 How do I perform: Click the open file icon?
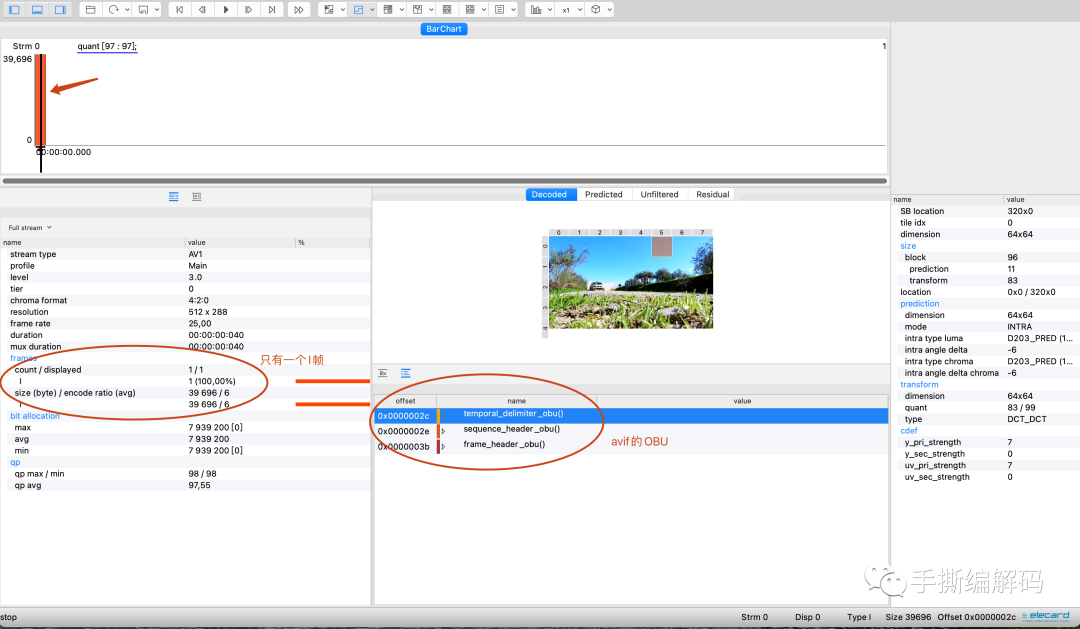click(90, 9)
